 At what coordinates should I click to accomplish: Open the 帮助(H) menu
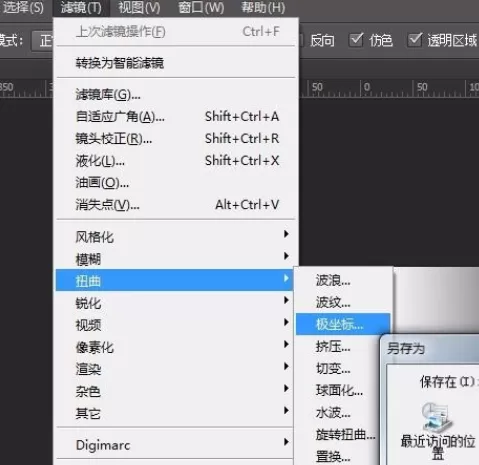click(263, 8)
